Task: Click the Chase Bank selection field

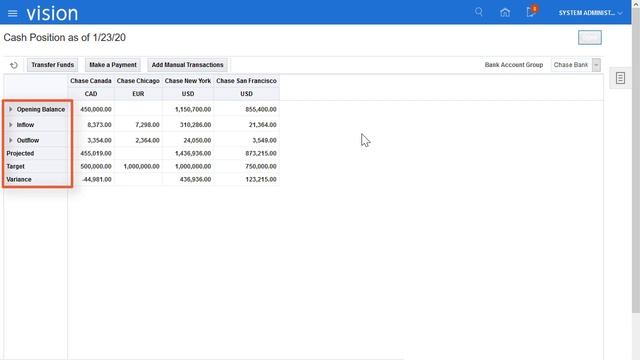Action: coord(571,65)
